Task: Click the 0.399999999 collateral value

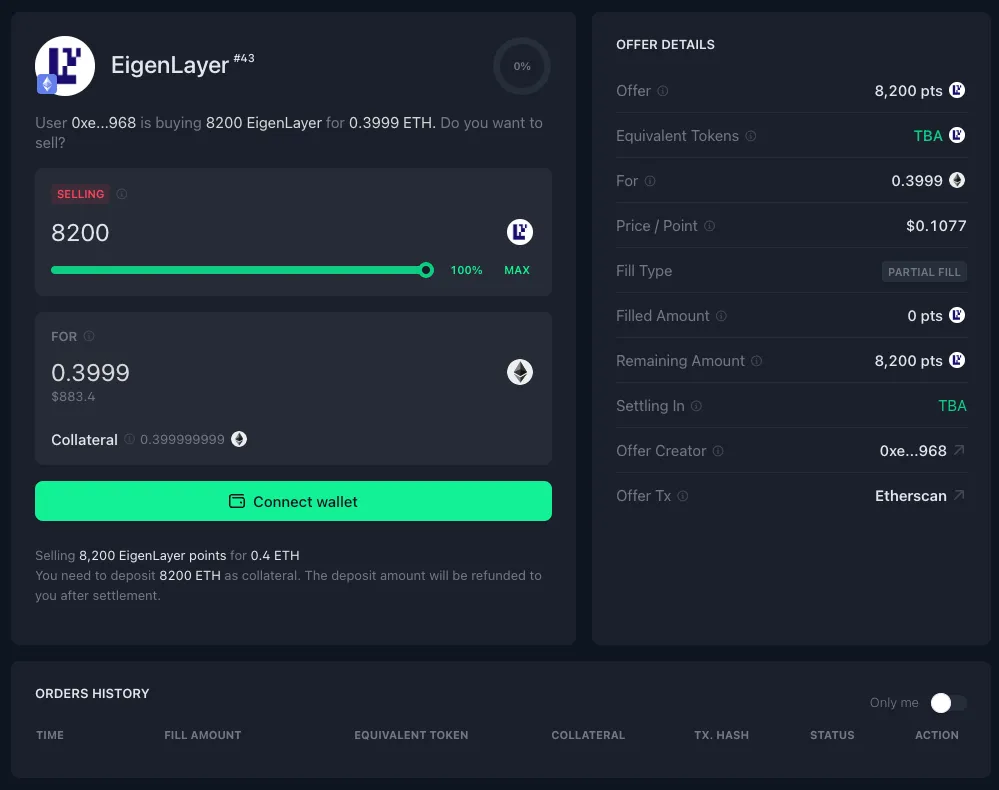Action: [182, 440]
